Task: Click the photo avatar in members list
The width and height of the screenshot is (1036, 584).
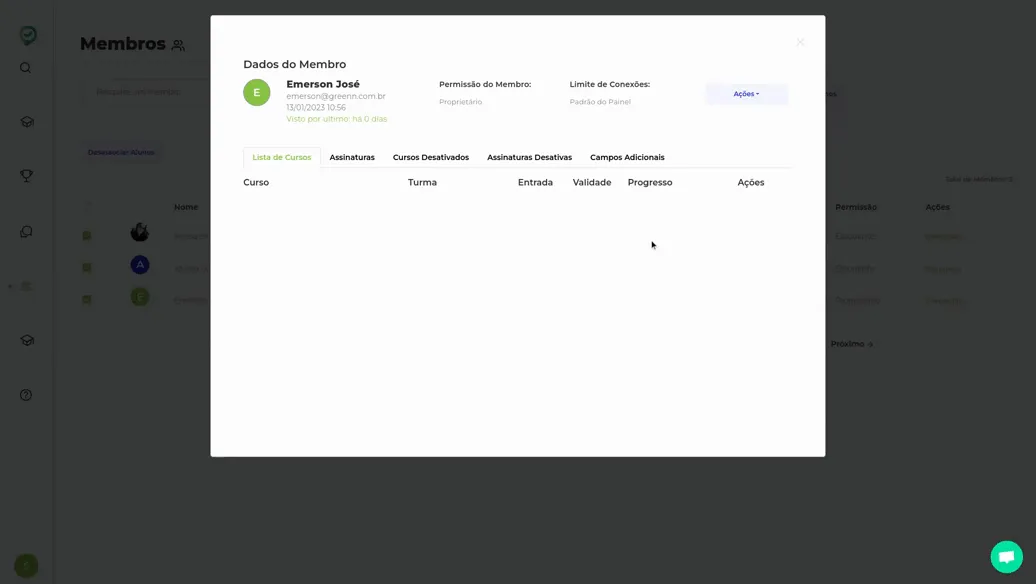Action: coord(139,232)
